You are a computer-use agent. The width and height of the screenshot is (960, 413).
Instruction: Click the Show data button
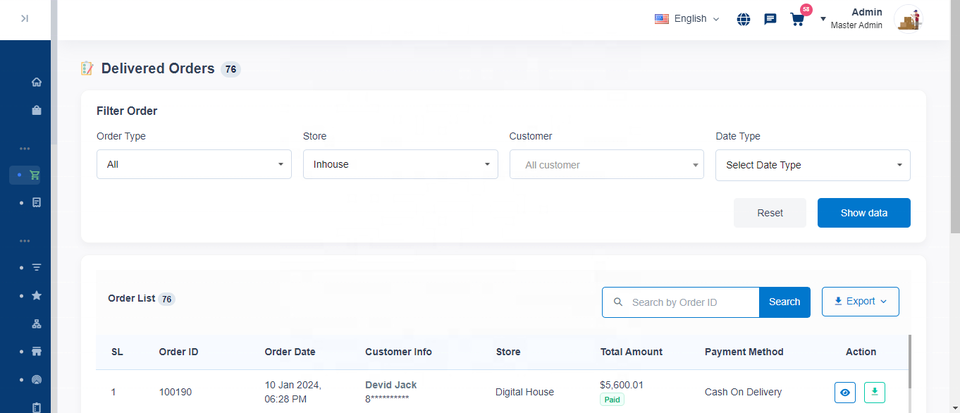[863, 213]
